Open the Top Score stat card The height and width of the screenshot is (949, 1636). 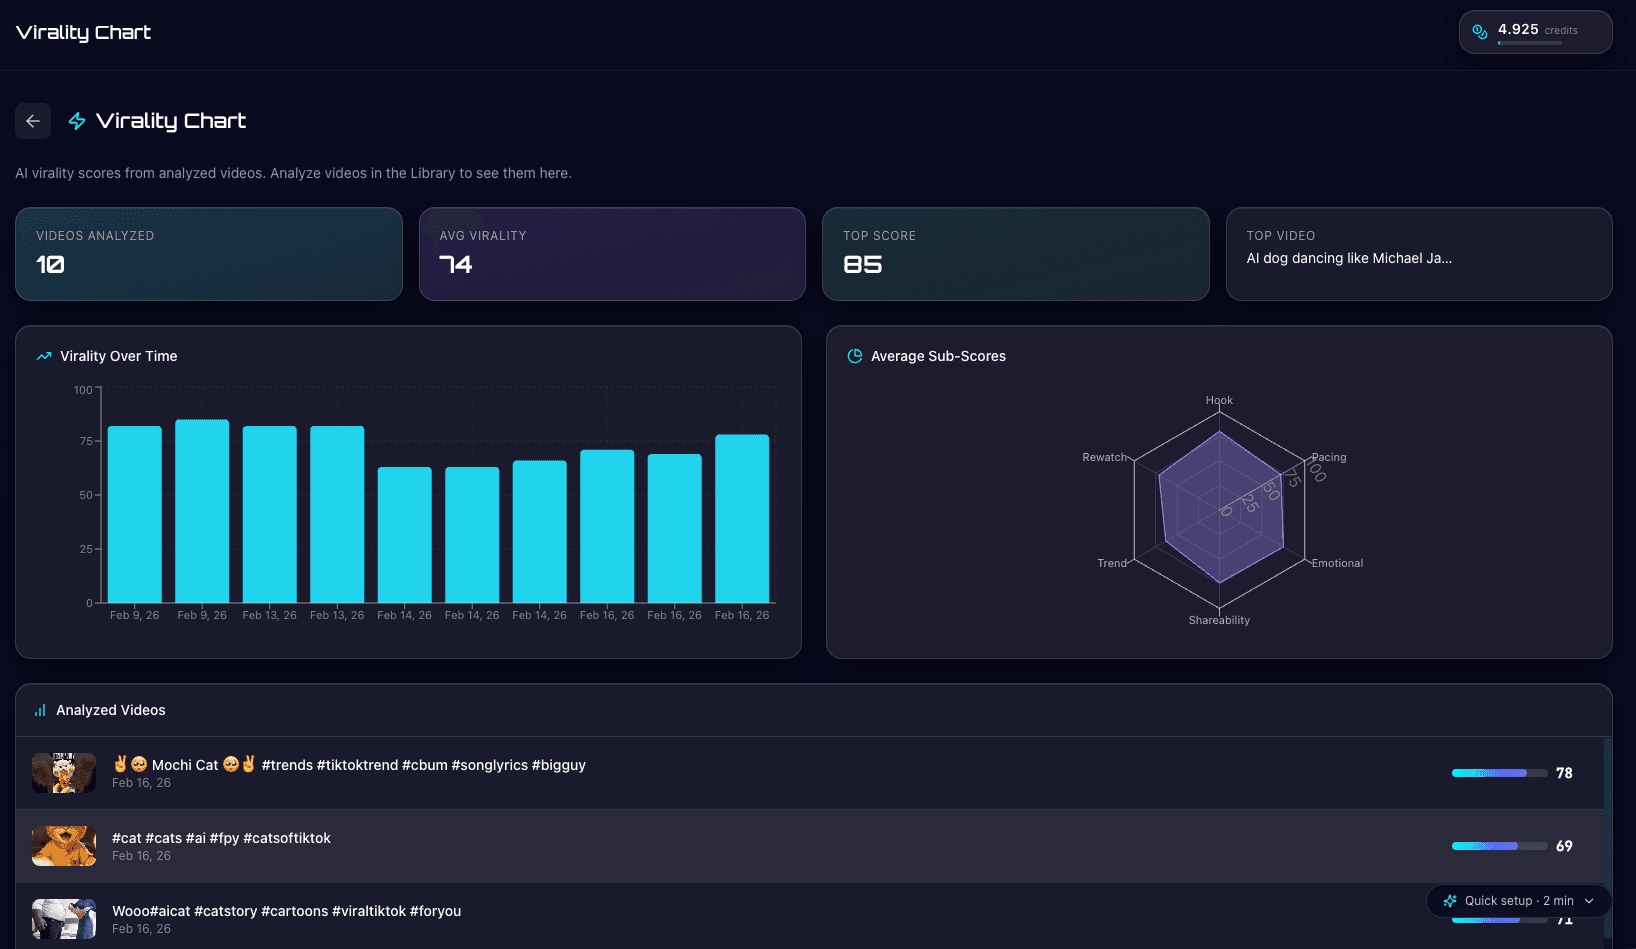(x=1015, y=254)
